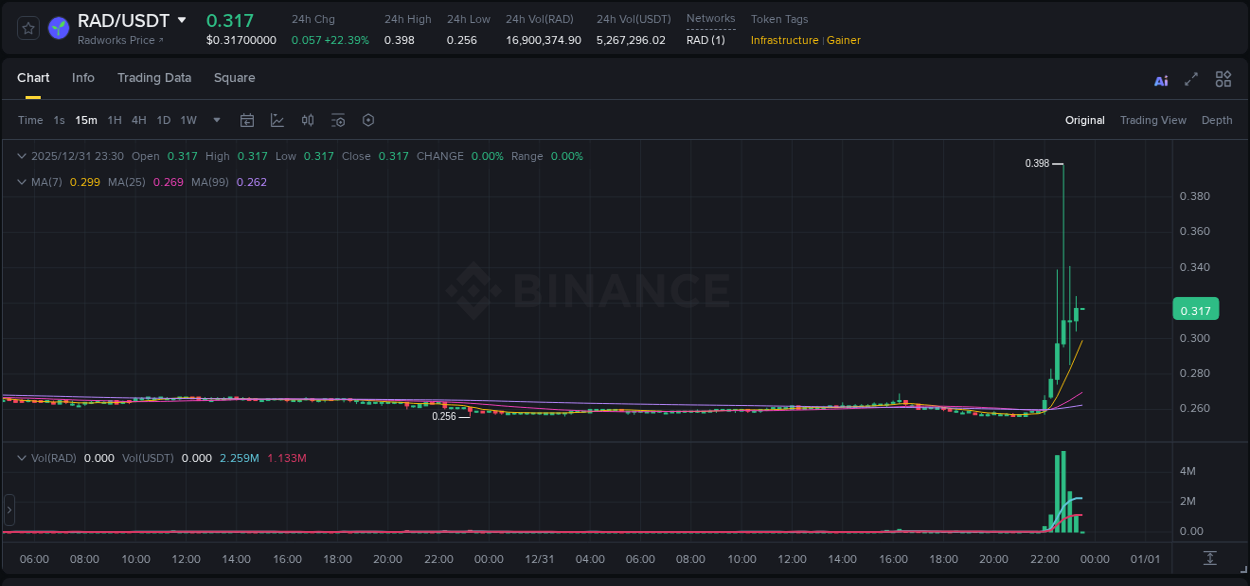This screenshot has height=586, width=1250.
Task: Add RAD/USDT to favorites via star icon
Action: tap(27, 28)
